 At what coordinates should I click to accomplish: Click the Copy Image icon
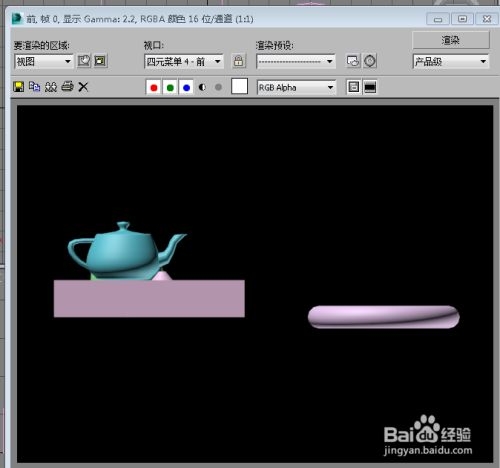click(34, 87)
